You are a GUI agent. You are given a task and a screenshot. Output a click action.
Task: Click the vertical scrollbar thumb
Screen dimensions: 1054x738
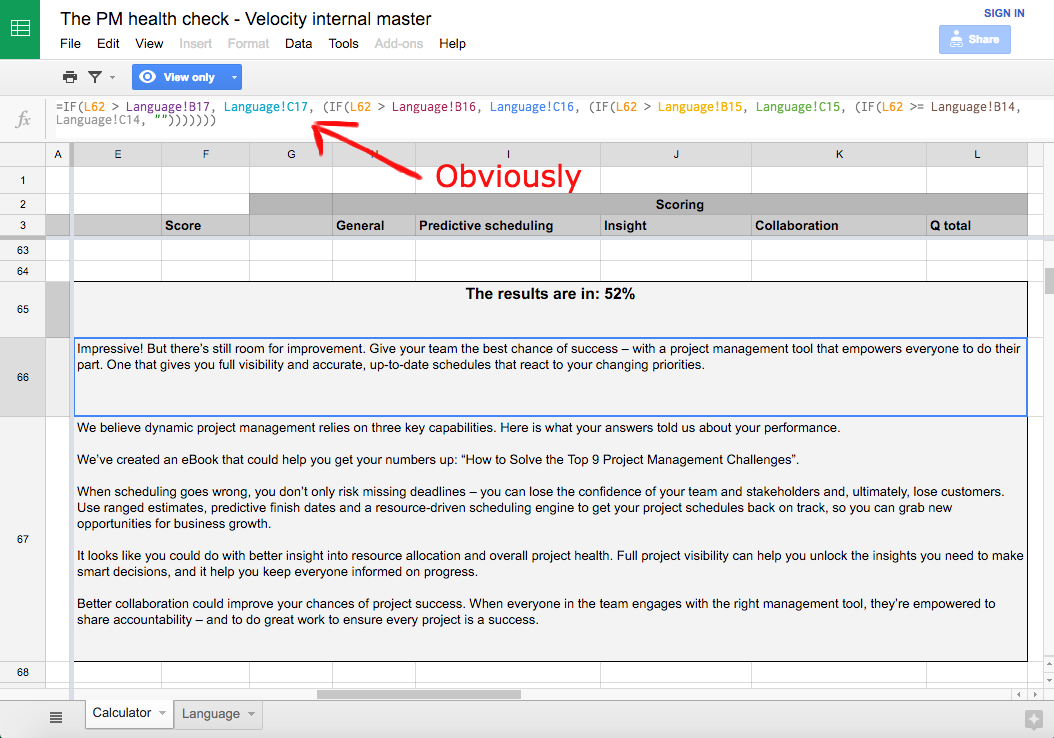(1049, 281)
